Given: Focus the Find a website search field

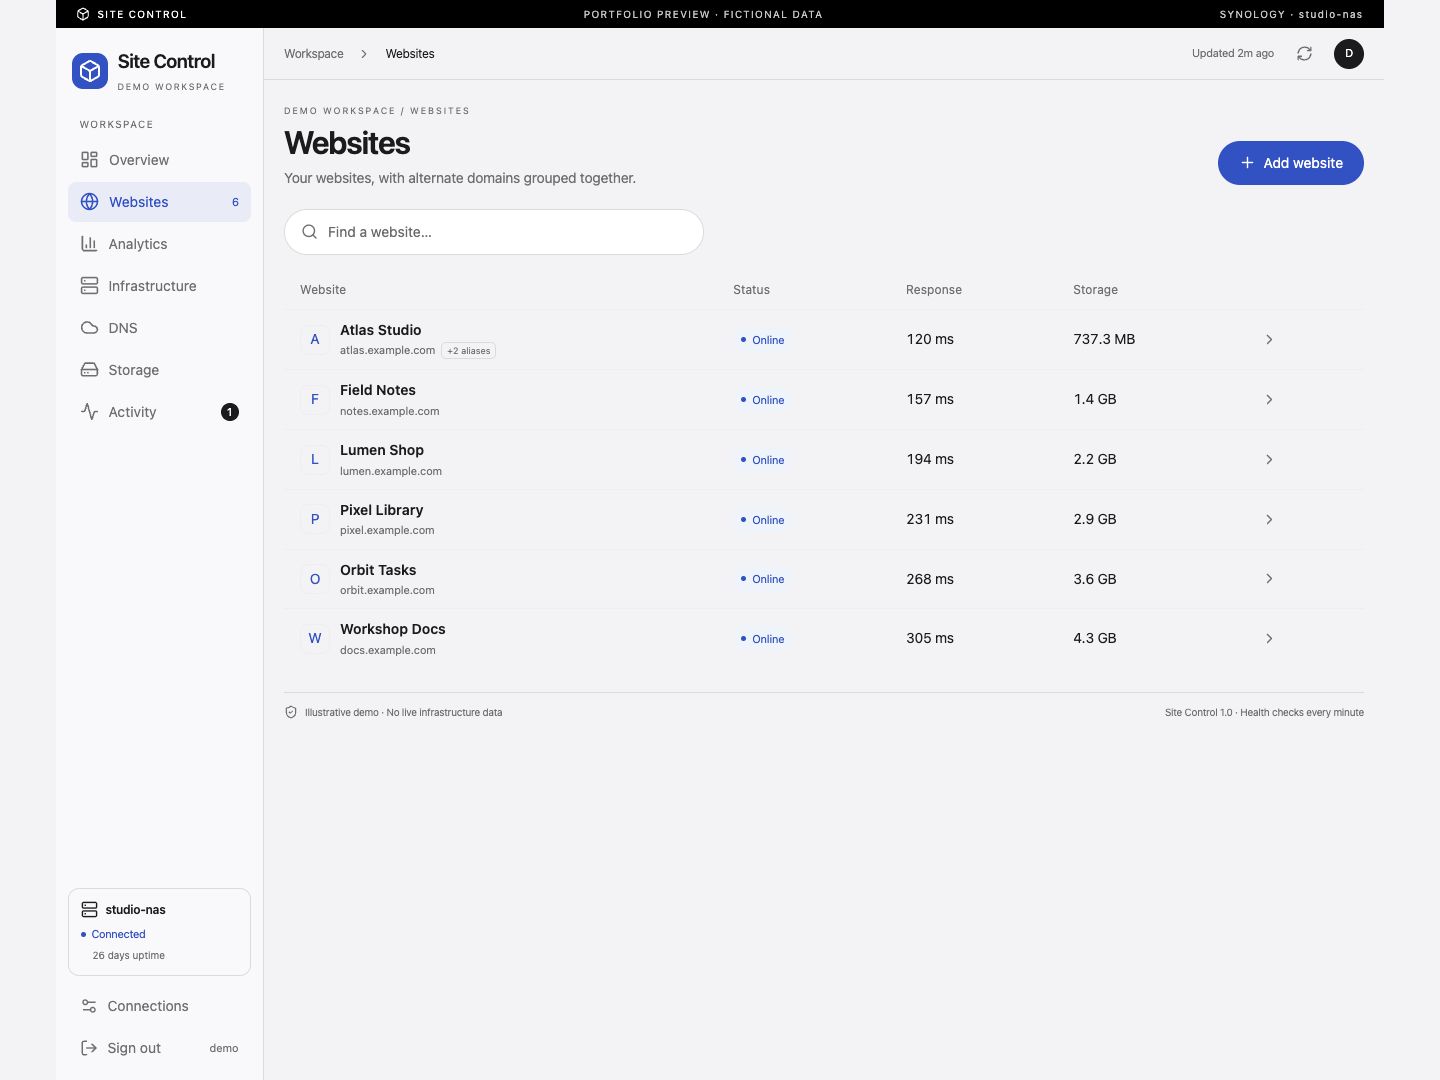Looking at the screenshot, I should [494, 232].
